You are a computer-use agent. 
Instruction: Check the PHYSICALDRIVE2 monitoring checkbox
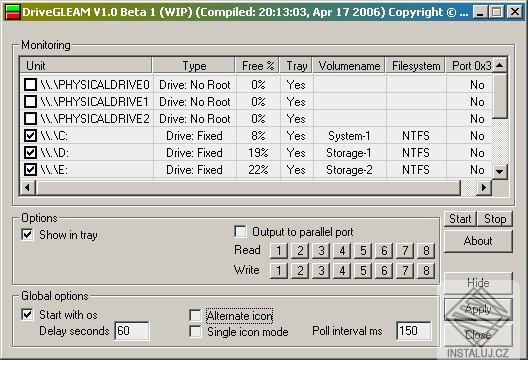tap(30, 119)
